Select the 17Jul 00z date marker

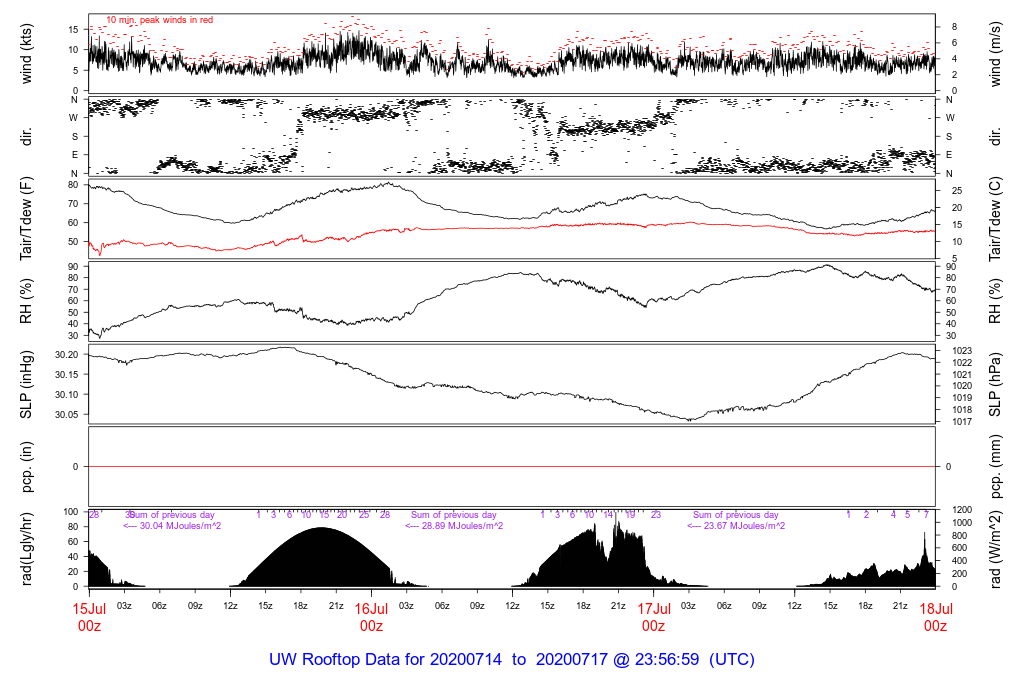pos(653,616)
